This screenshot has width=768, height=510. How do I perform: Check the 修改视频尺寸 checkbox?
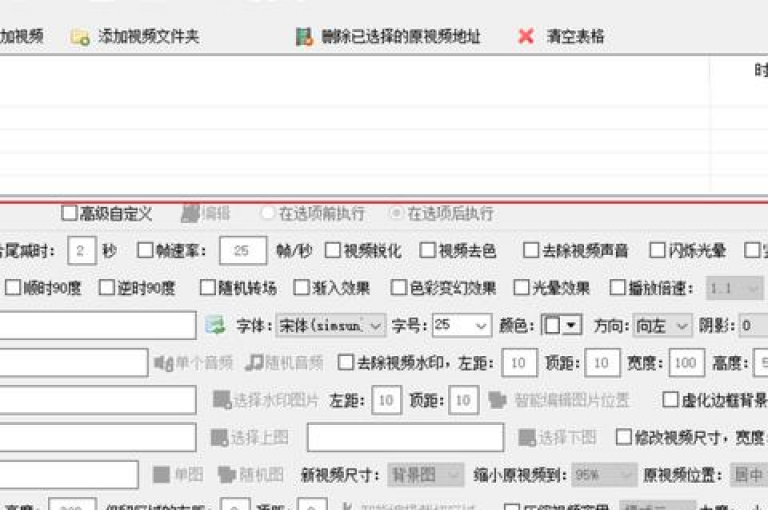(x=624, y=437)
